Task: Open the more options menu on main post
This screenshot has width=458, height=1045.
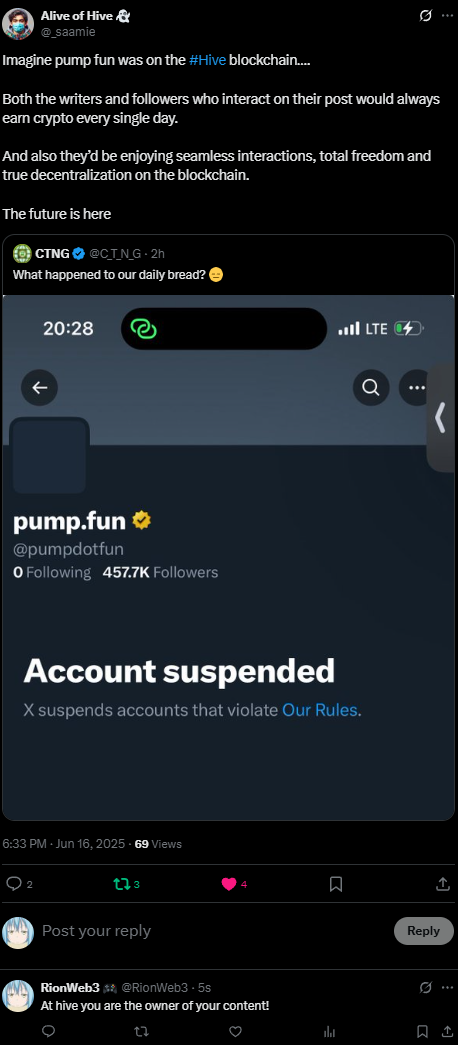Action: (x=447, y=16)
